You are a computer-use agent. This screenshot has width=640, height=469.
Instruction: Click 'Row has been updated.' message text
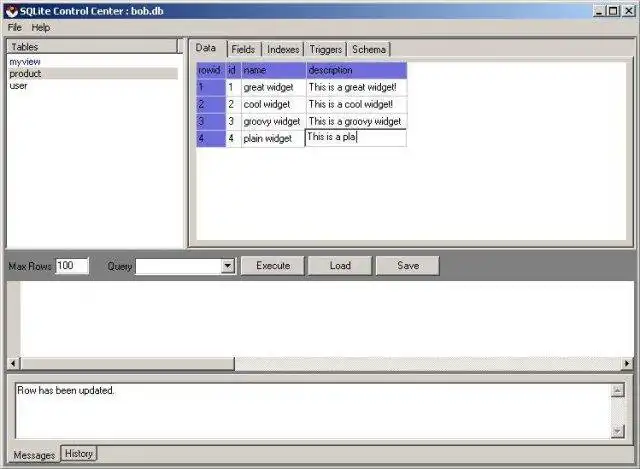click(x=66, y=391)
